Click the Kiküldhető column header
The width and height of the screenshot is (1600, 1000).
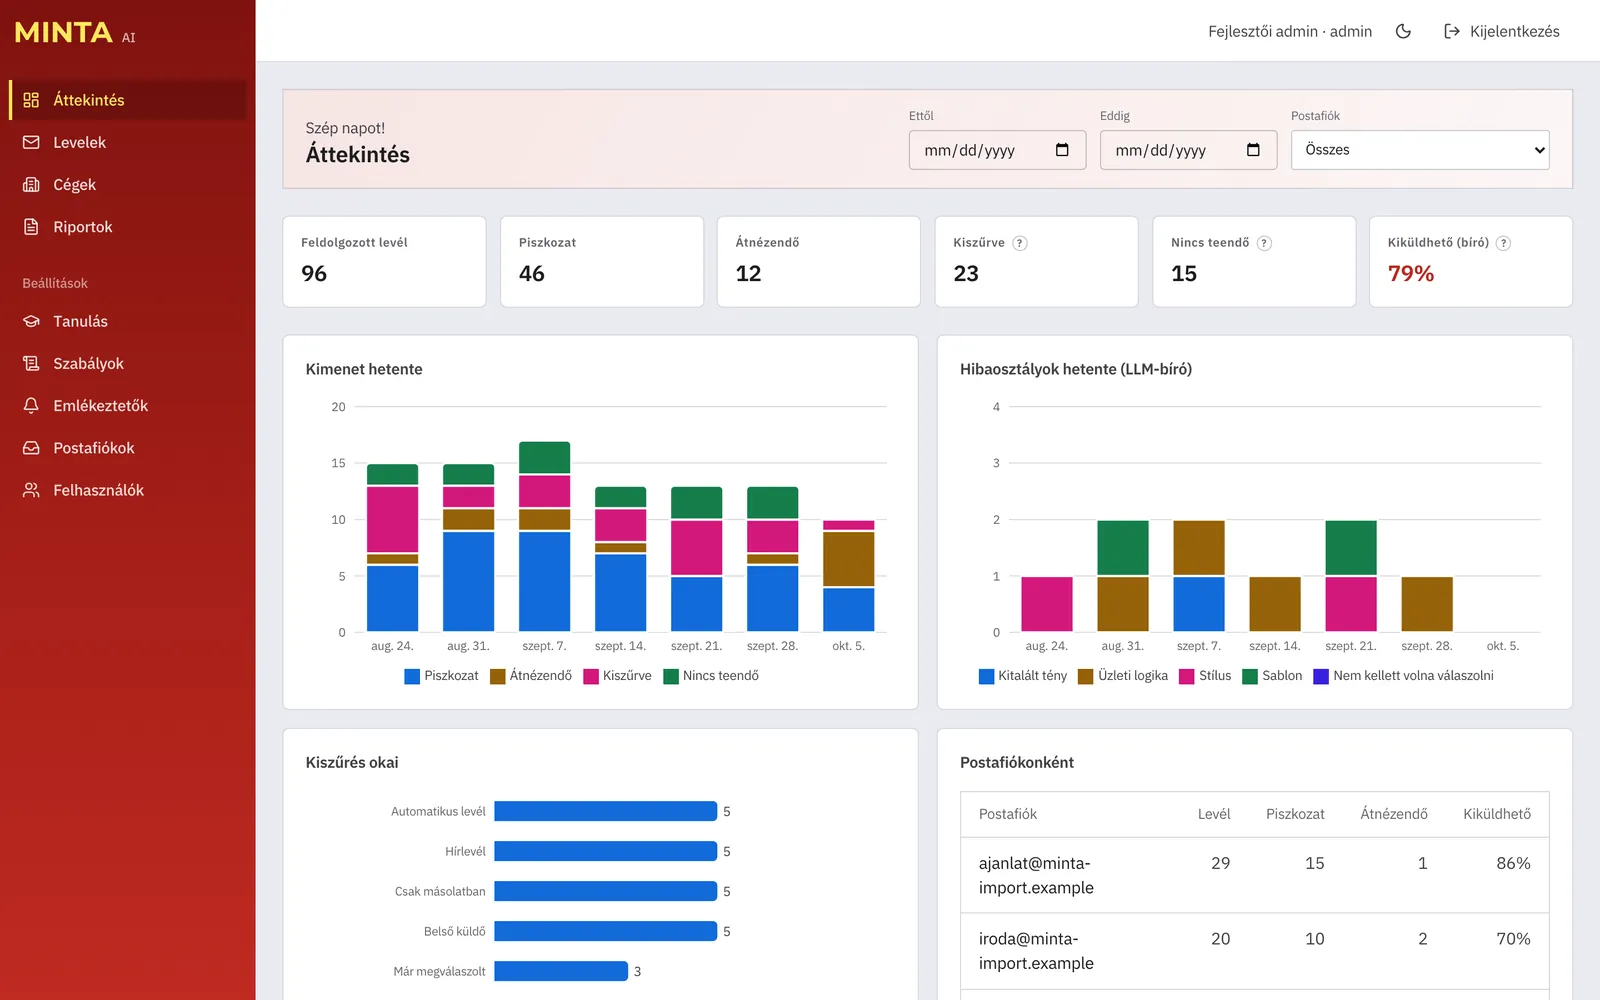[x=1496, y=814]
